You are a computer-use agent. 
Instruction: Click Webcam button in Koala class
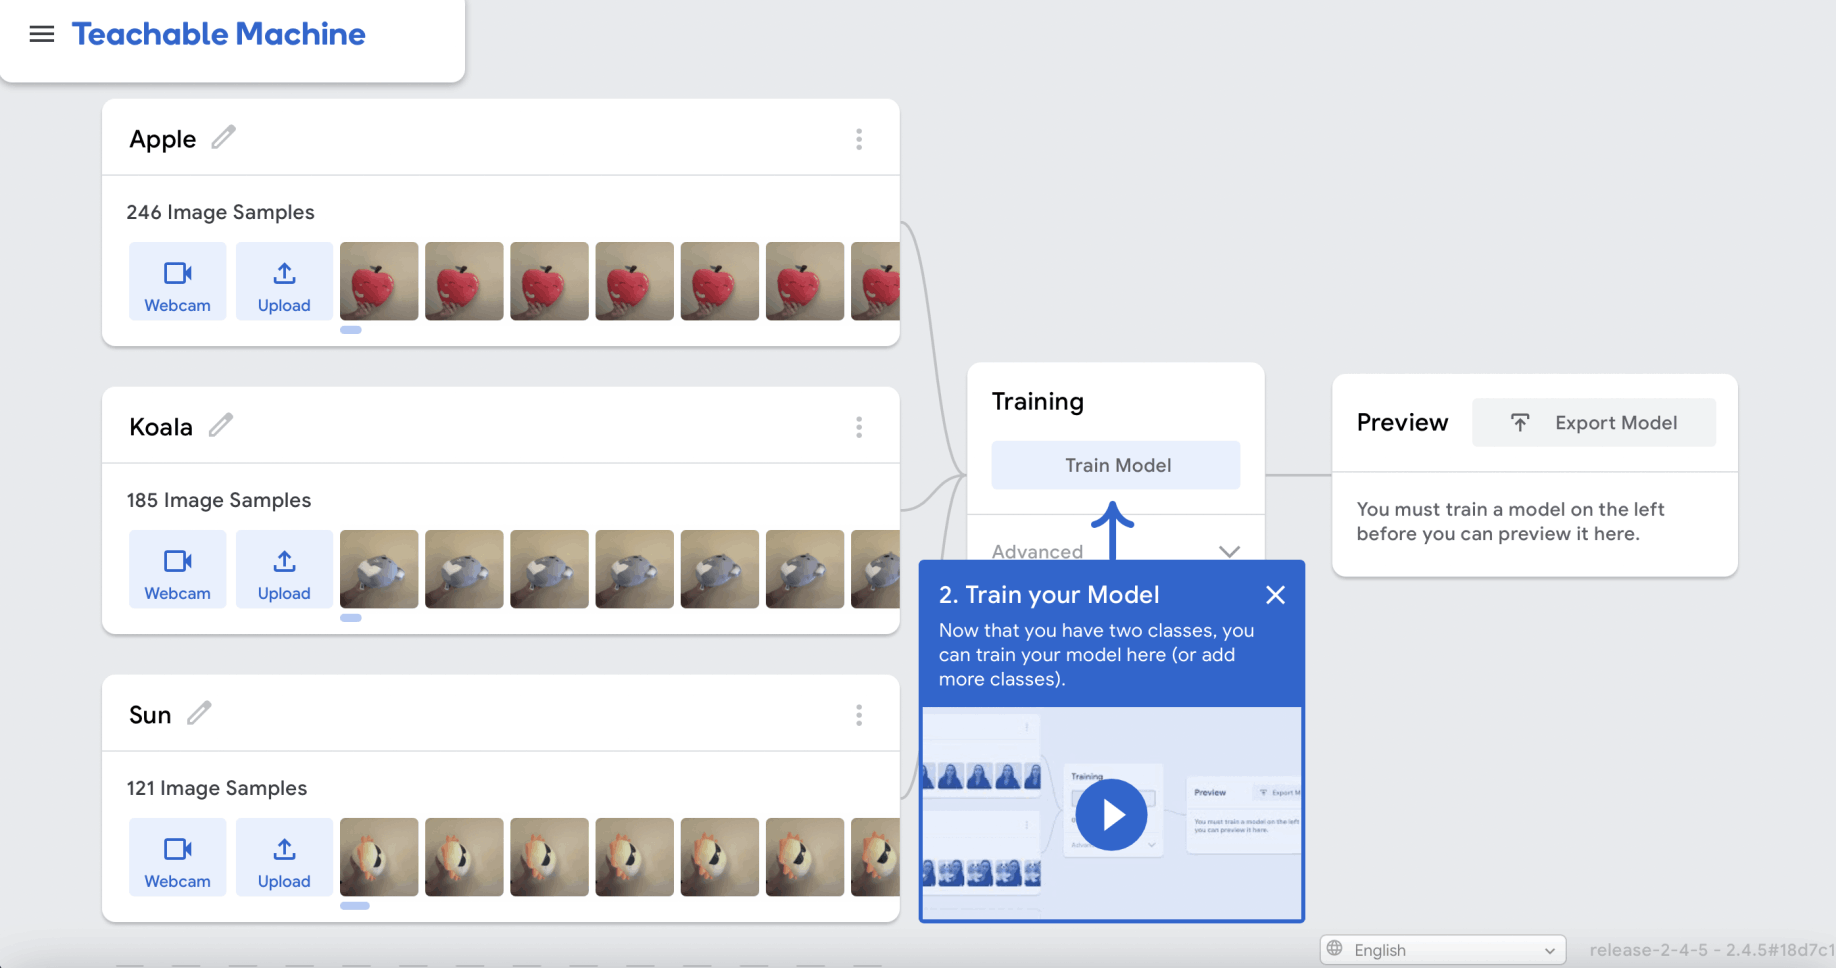click(x=178, y=569)
